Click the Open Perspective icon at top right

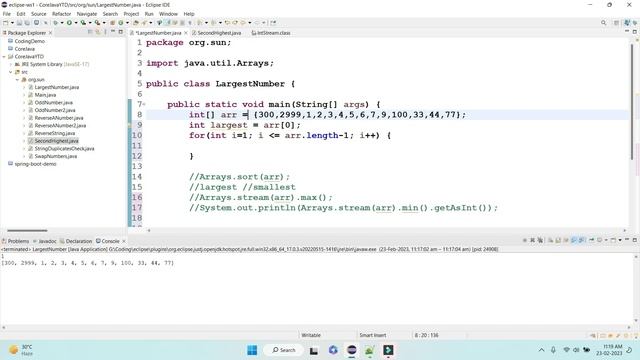coord(616,23)
